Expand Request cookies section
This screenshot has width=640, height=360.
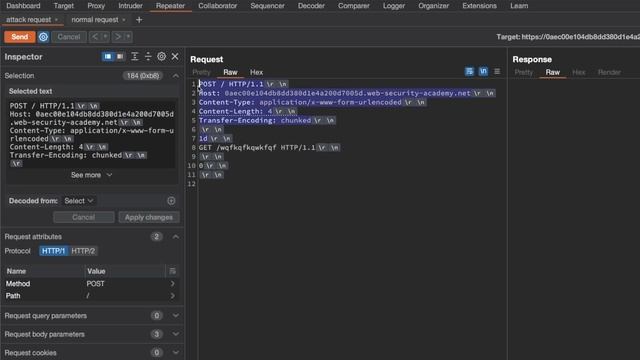[x=176, y=352]
